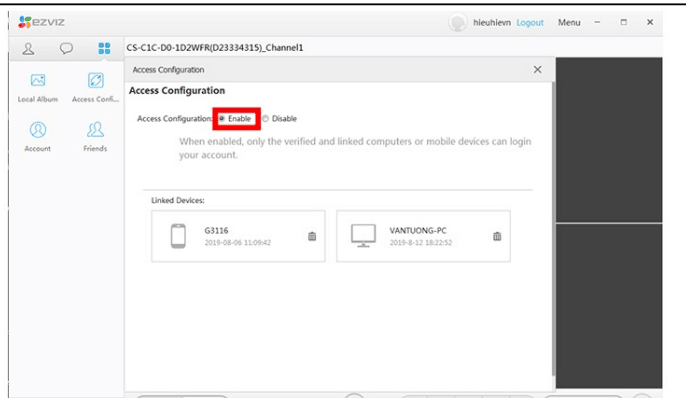Image resolution: width=686 pixels, height=398 pixels.
Task: Open the Local Album icon
Action: (38, 81)
